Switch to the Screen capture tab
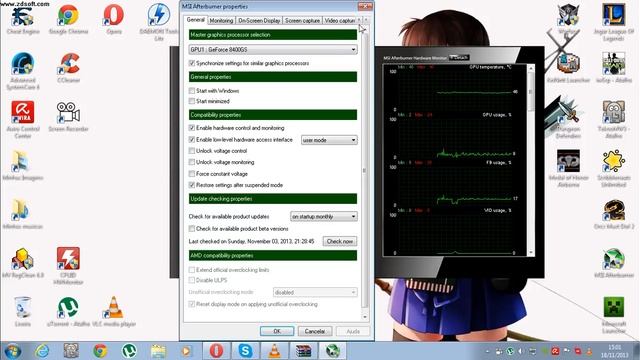Screen dimensions: 640x360 (302, 20)
